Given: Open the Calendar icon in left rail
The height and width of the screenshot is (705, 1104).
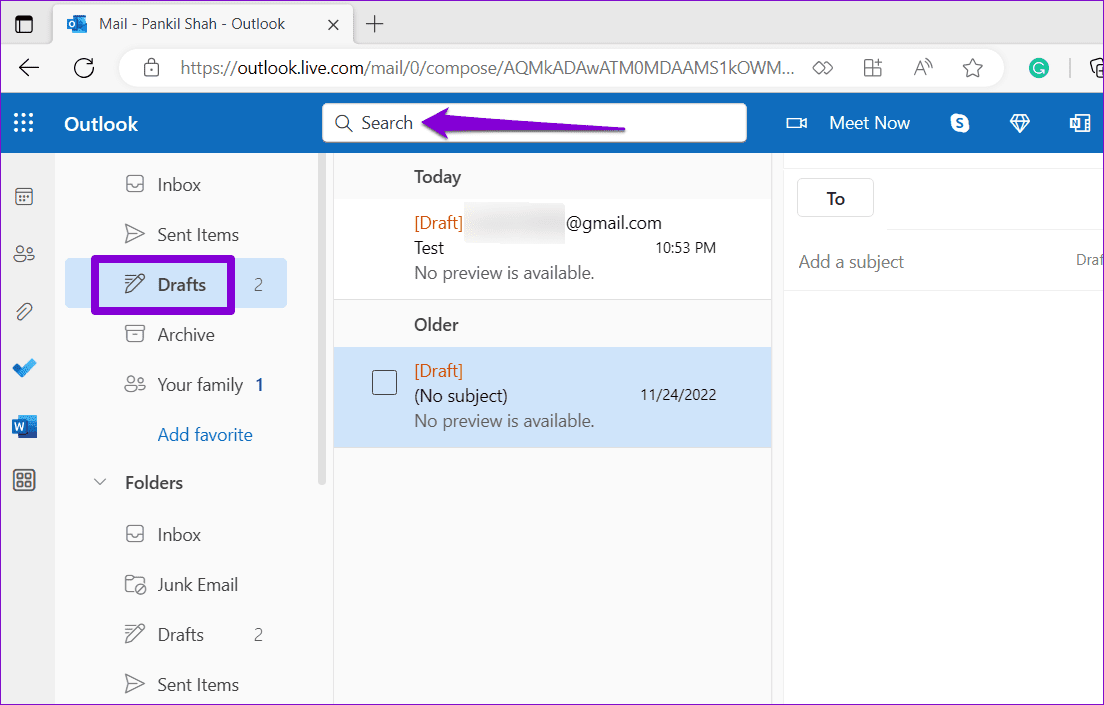Looking at the screenshot, I should click(24, 196).
